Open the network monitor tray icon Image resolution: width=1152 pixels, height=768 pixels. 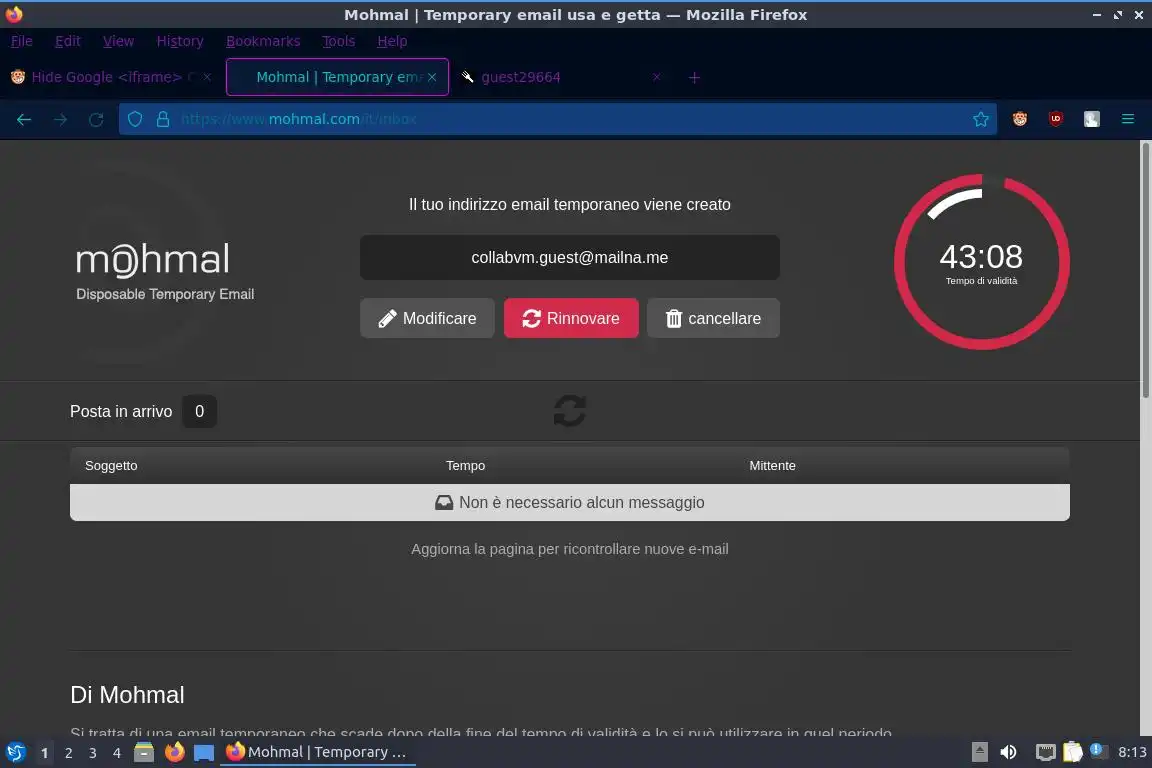(x=1045, y=752)
